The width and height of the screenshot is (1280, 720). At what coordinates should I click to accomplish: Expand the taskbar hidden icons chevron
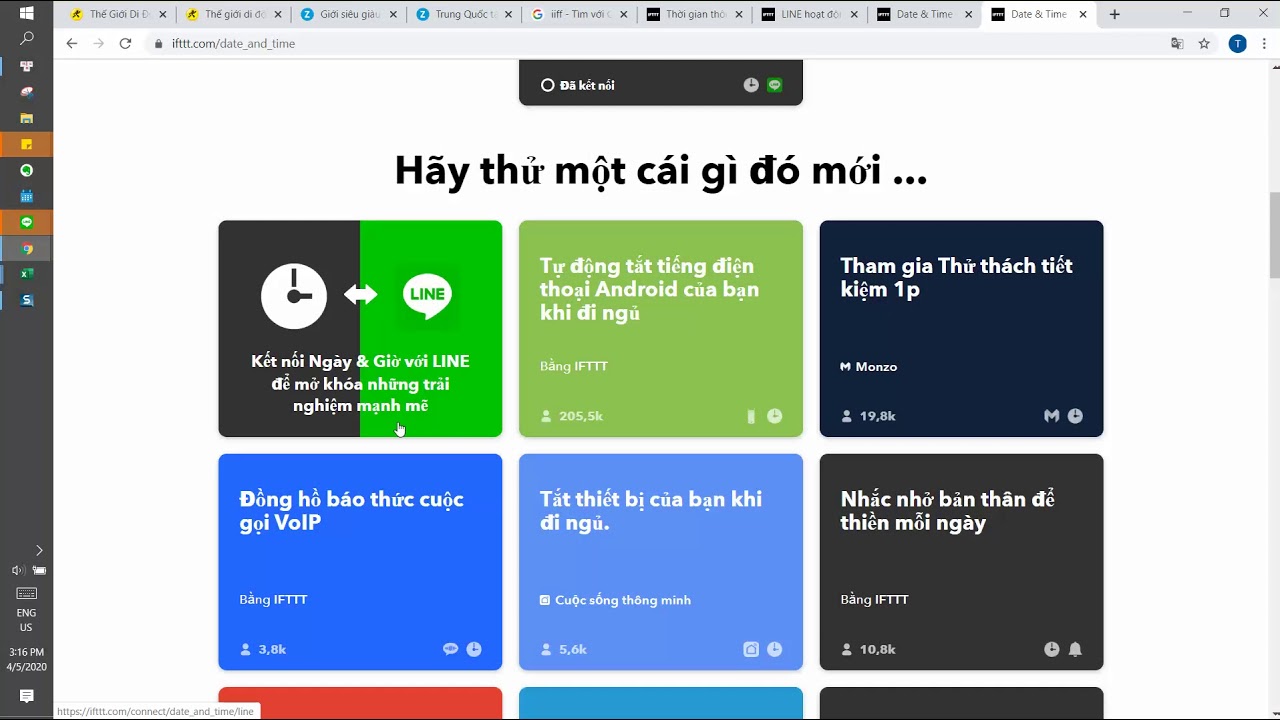[x=39, y=550]
